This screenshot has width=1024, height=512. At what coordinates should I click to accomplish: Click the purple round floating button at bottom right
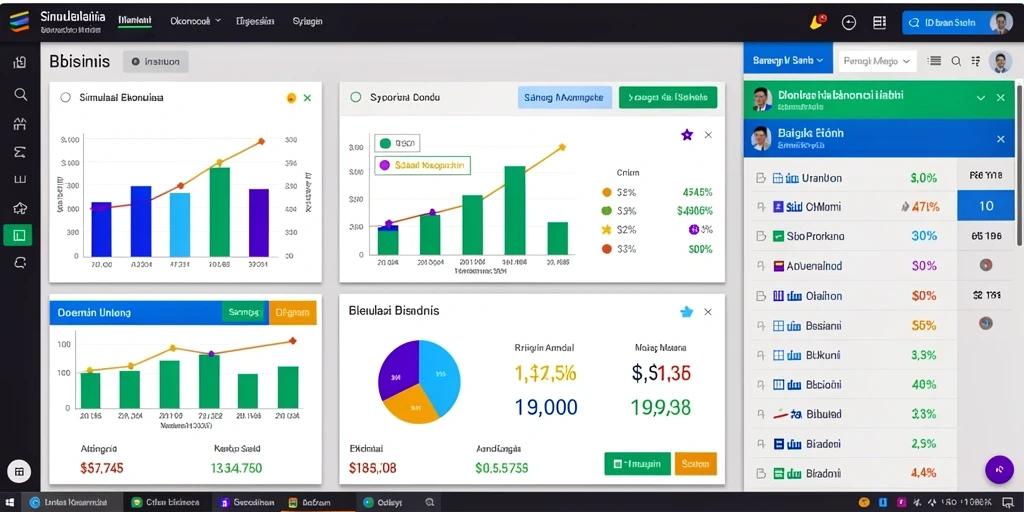pyautogui.click(x=999, y=469)
